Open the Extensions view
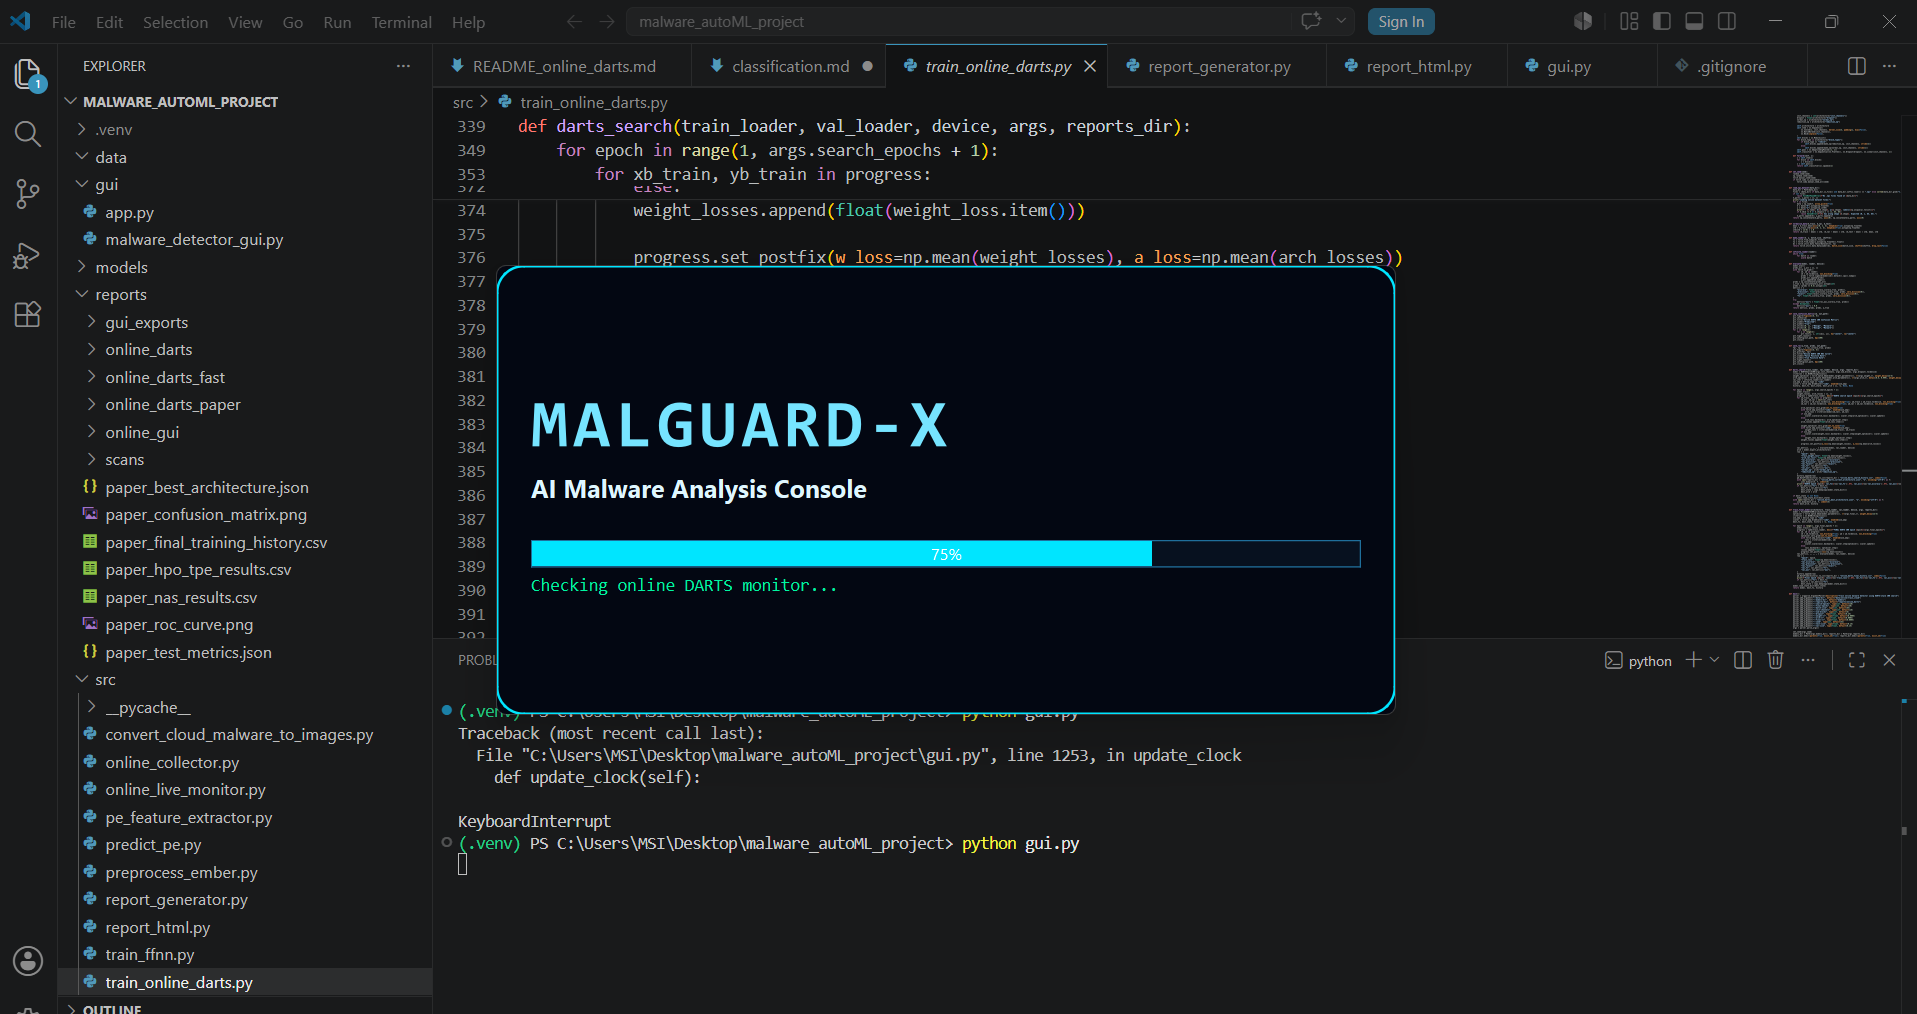This screenshot has width=1917, height=1014. click(x=28, y=314)
